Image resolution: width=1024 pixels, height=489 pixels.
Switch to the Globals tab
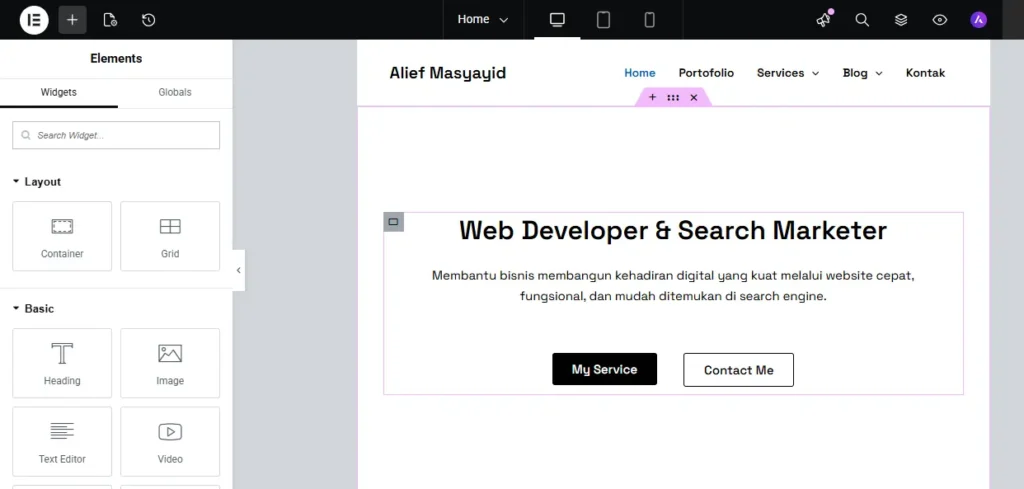[175, 92]
